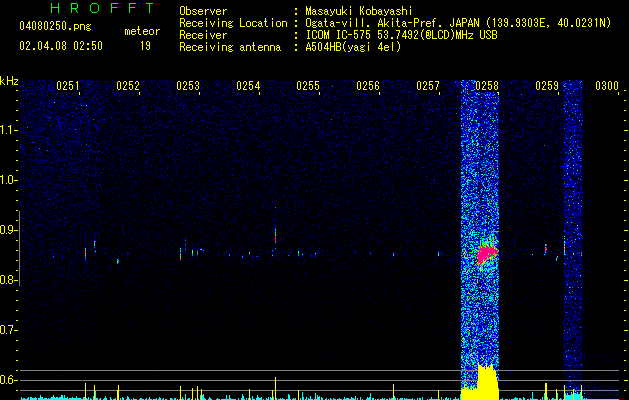Click the 0259 time marker
The height and width of the screenshot is (400, 629).
(x=547, y=86)
